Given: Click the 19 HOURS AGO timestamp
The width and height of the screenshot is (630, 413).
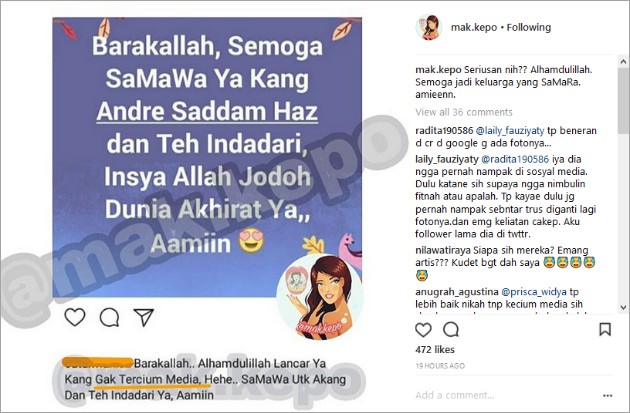Looking at the screenshot, I should click(440, 366).
